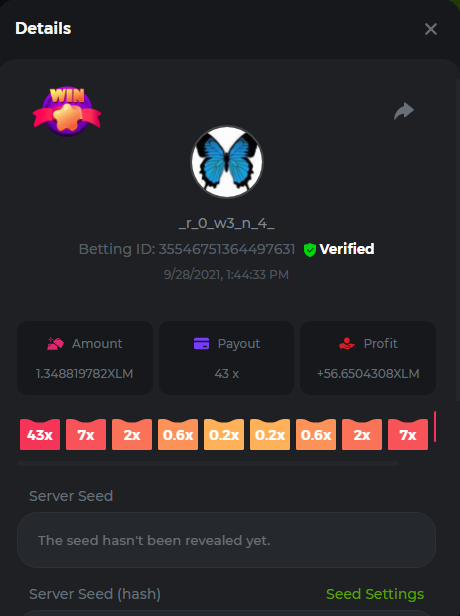Select the first 2x multiplier tile

[132, 434]
